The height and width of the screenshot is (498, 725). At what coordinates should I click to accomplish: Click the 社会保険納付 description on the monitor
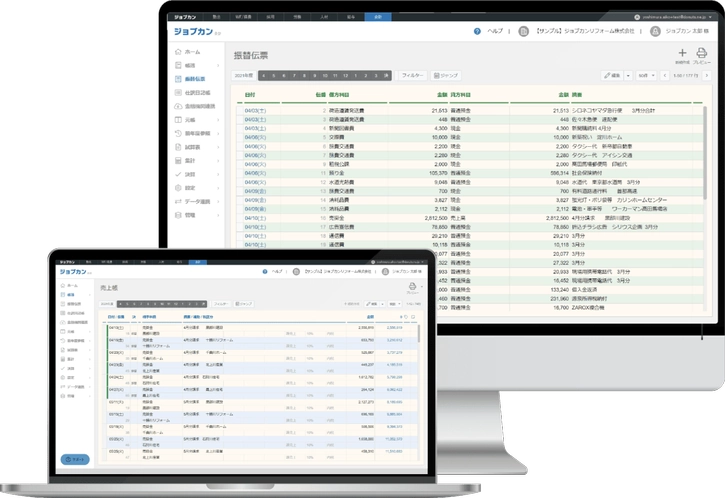point(587,173)
